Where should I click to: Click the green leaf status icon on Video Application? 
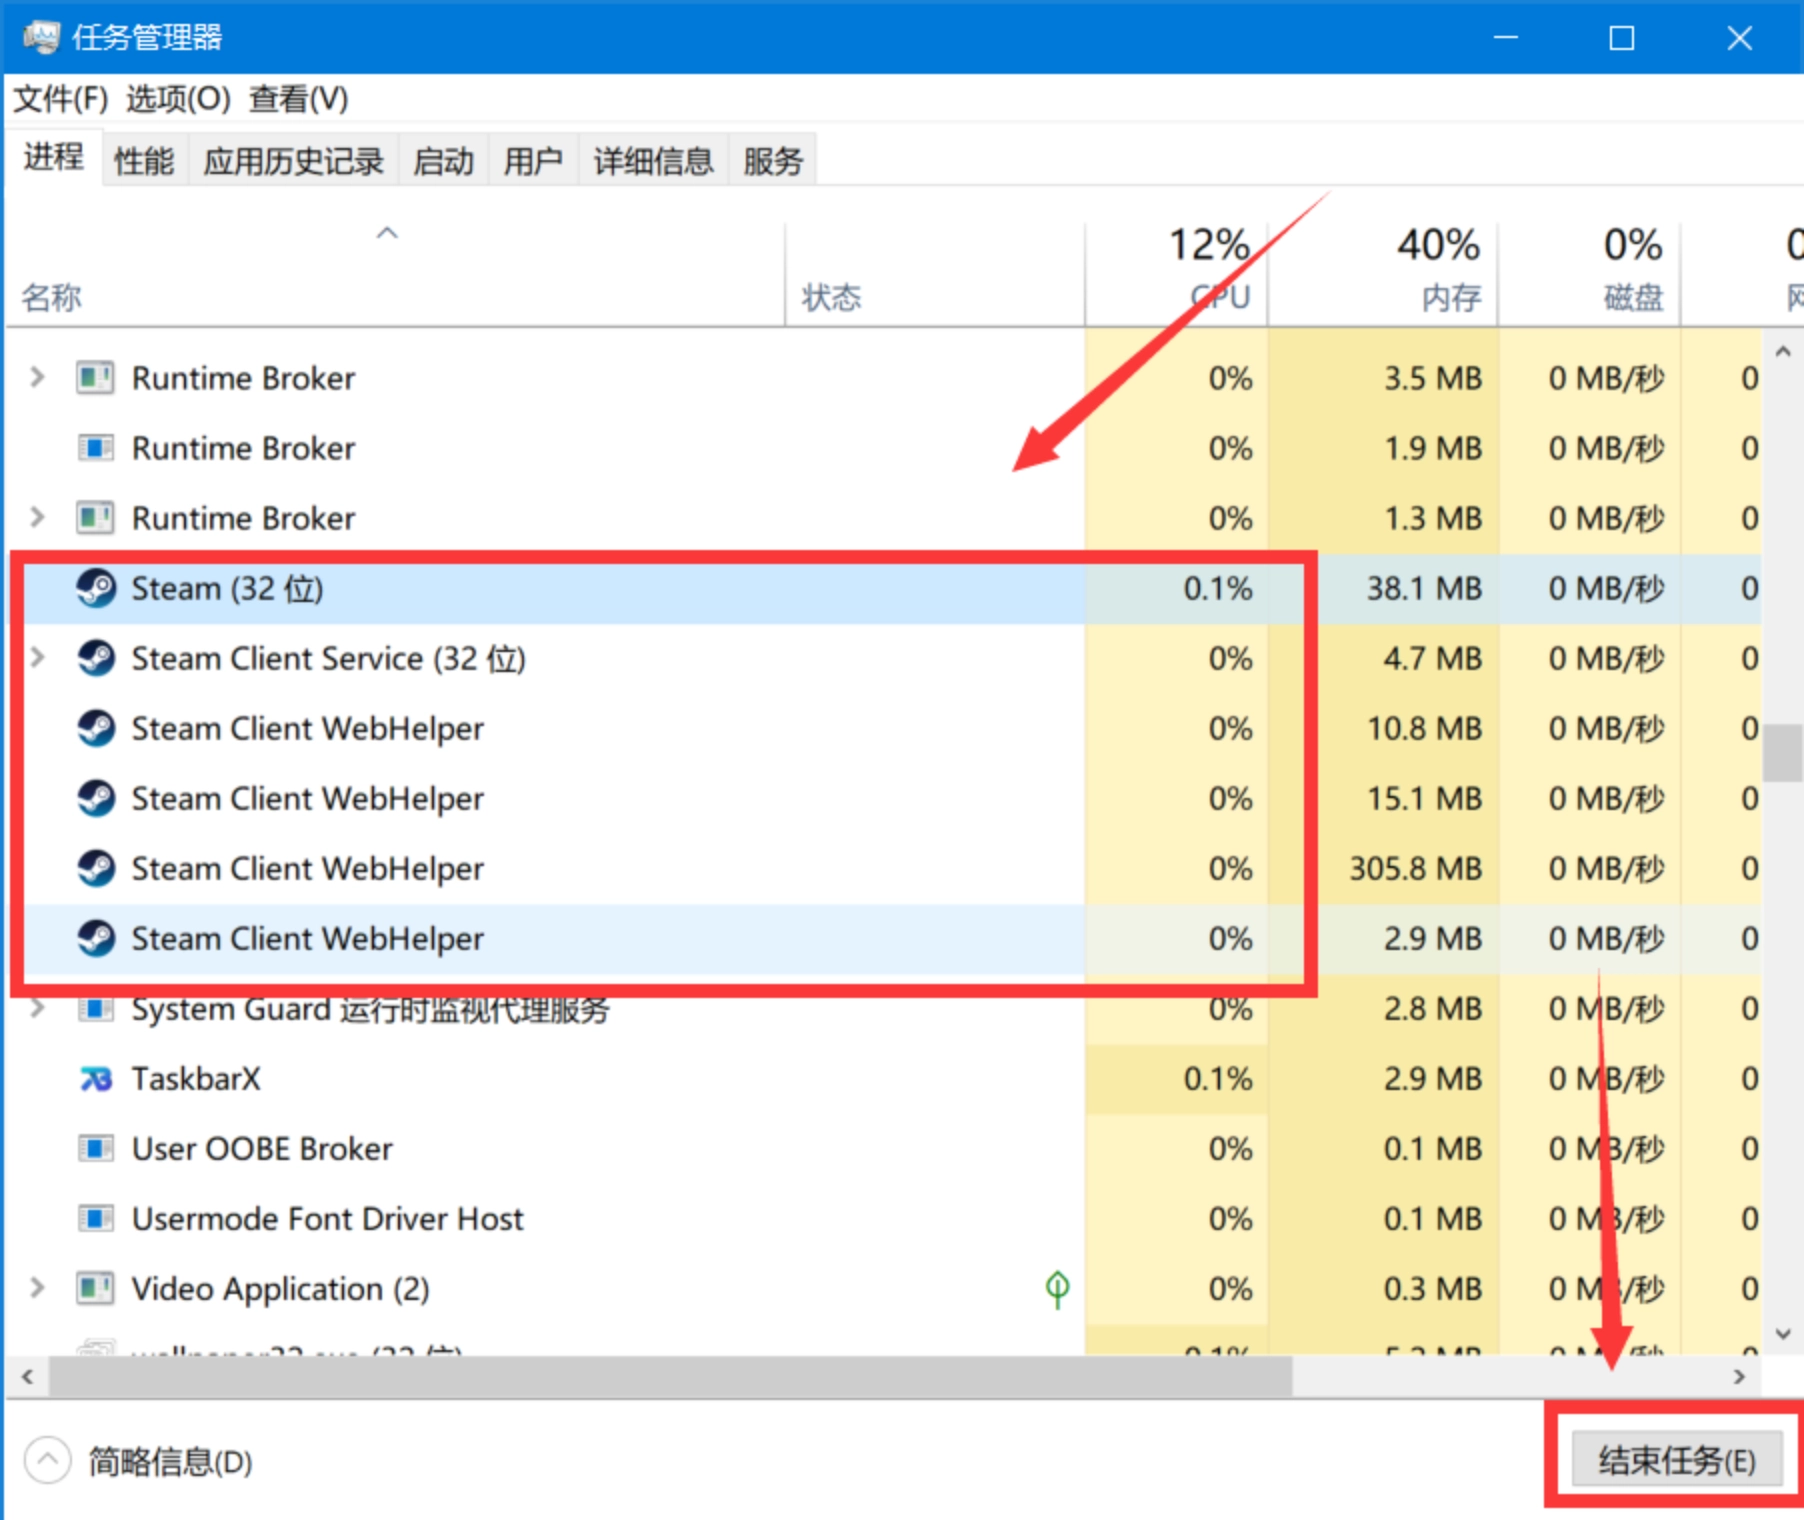1057,1288
